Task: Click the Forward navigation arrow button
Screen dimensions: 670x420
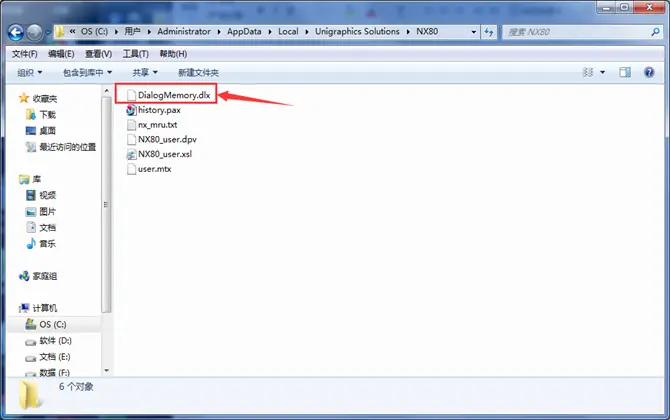Action: click(35, 32)
